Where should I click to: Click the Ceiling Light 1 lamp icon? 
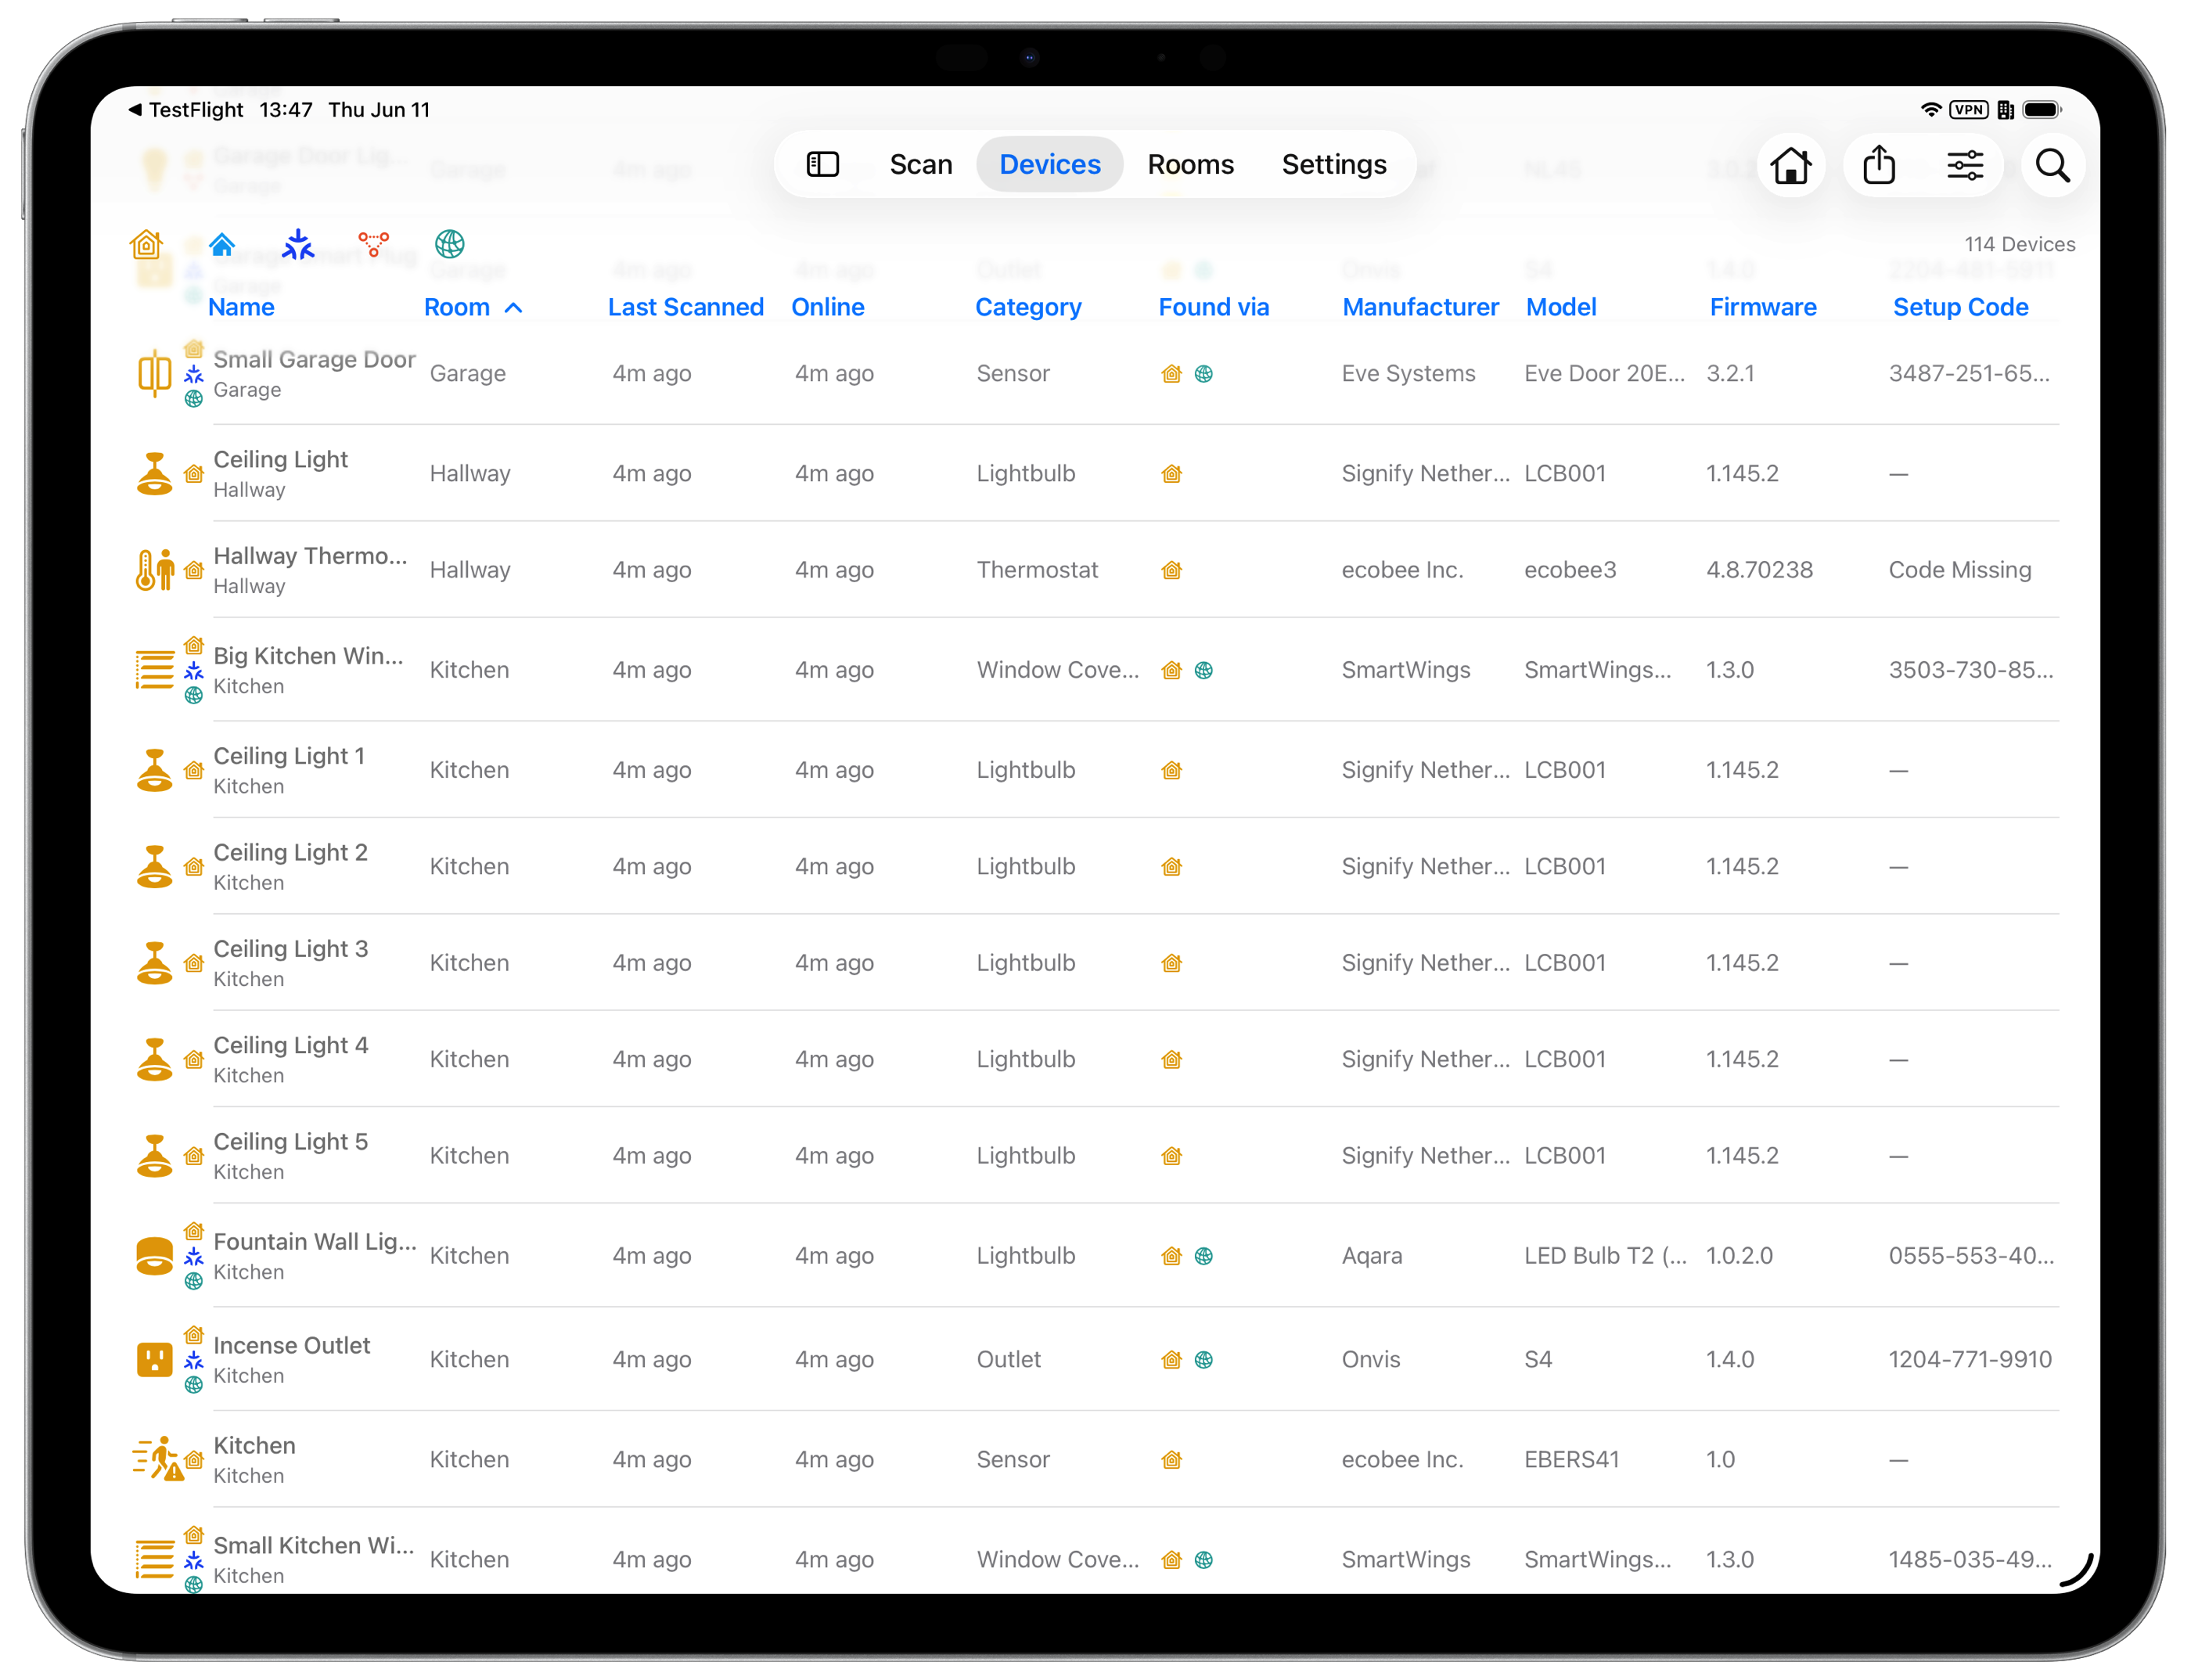[x=154, y=770]
